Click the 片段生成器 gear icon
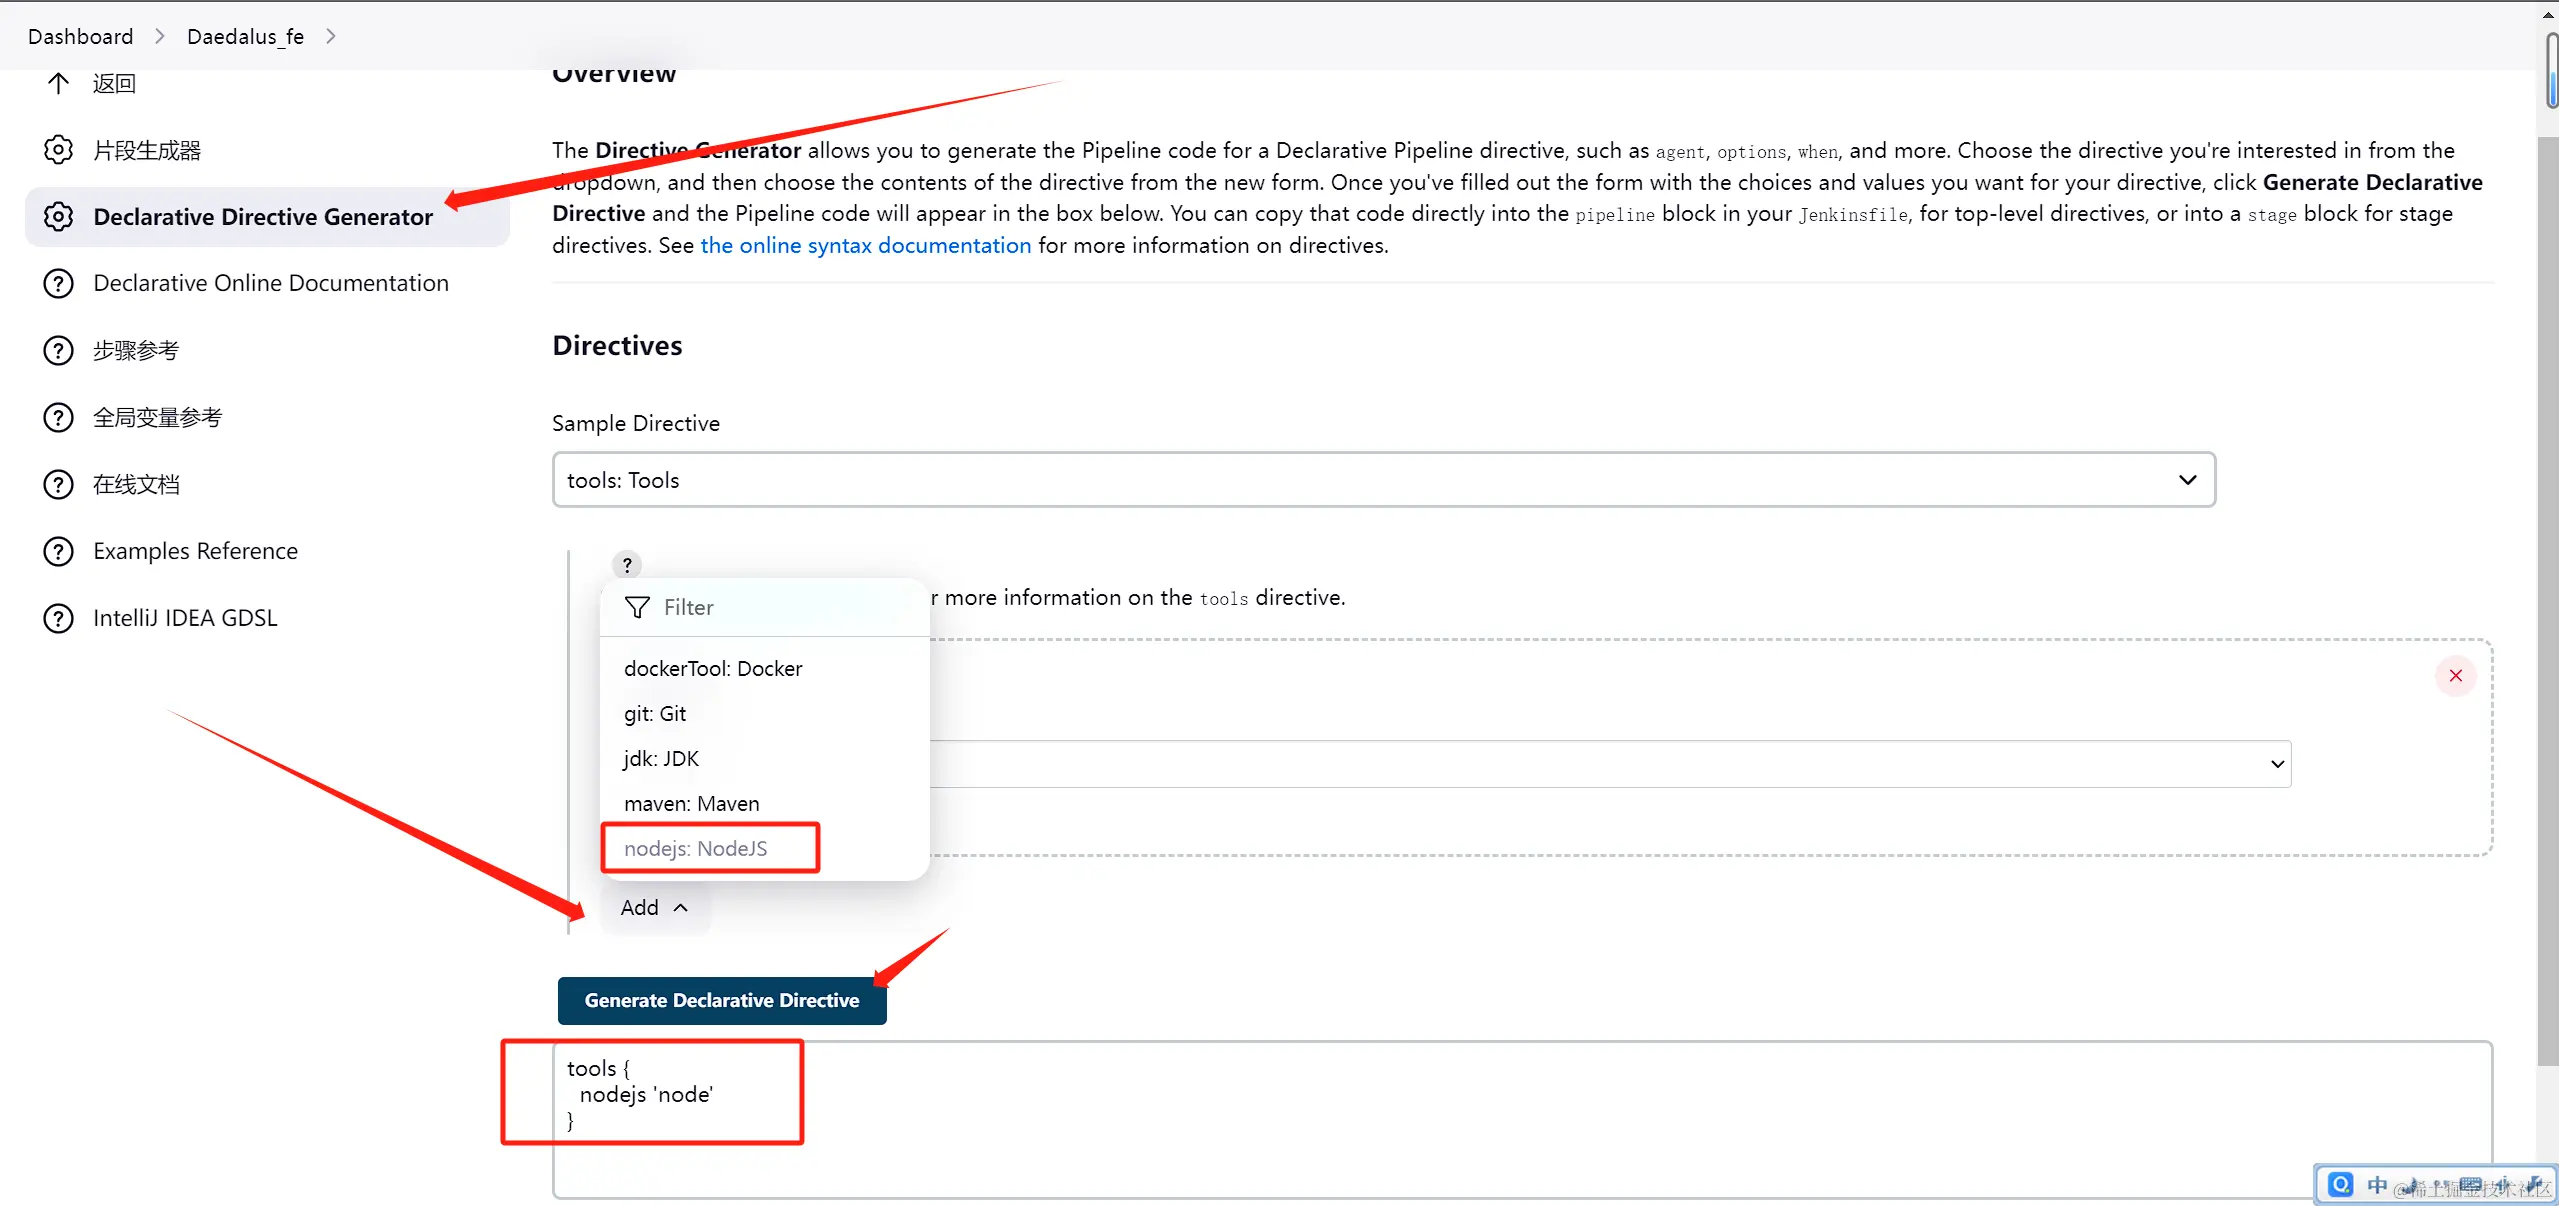 58,150
